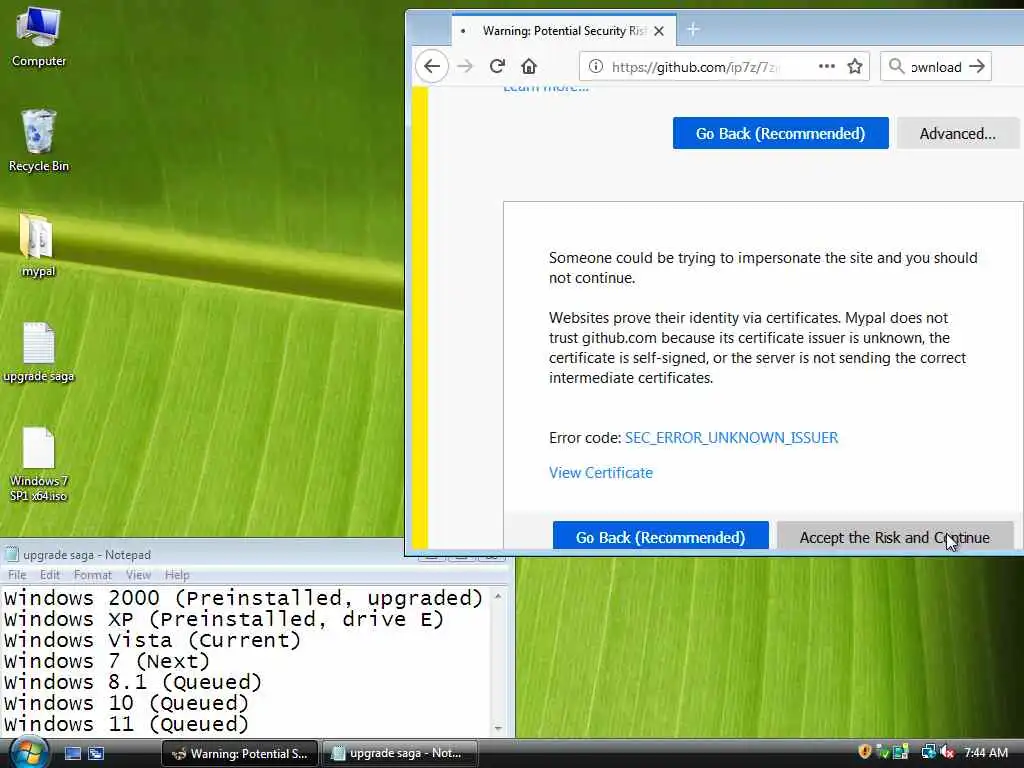Open the Windows Start orb
The image size is (1024, 768).
[x=29, y=752]
